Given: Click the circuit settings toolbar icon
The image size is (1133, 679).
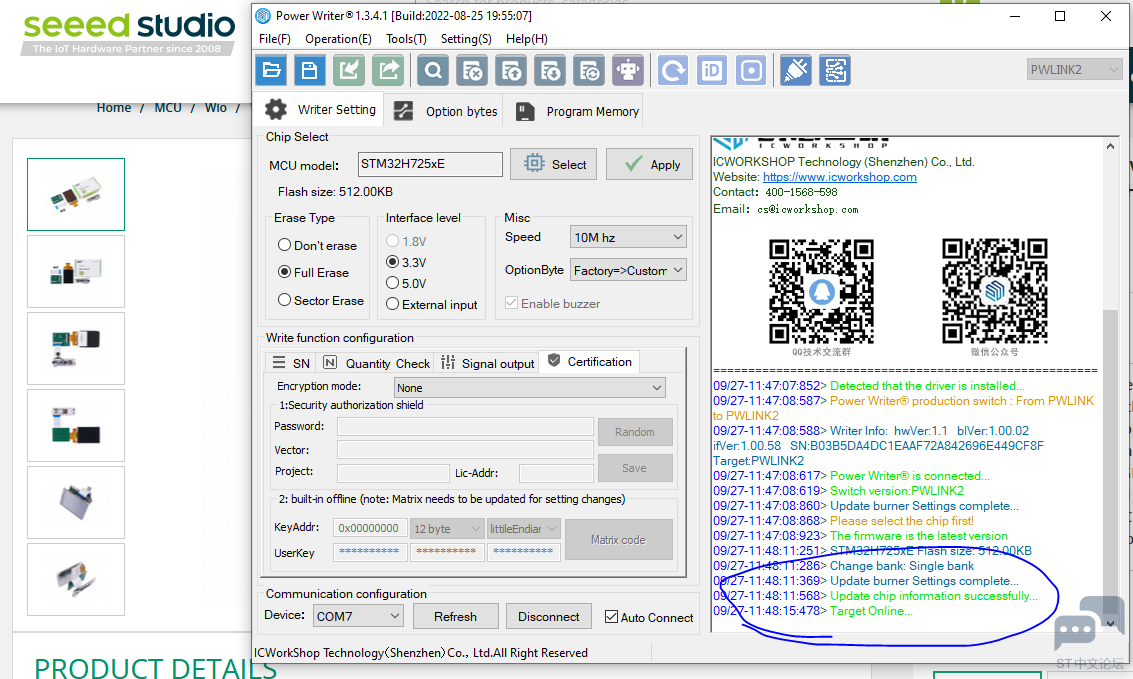Looking at the screenshot, I should point(835,70).
